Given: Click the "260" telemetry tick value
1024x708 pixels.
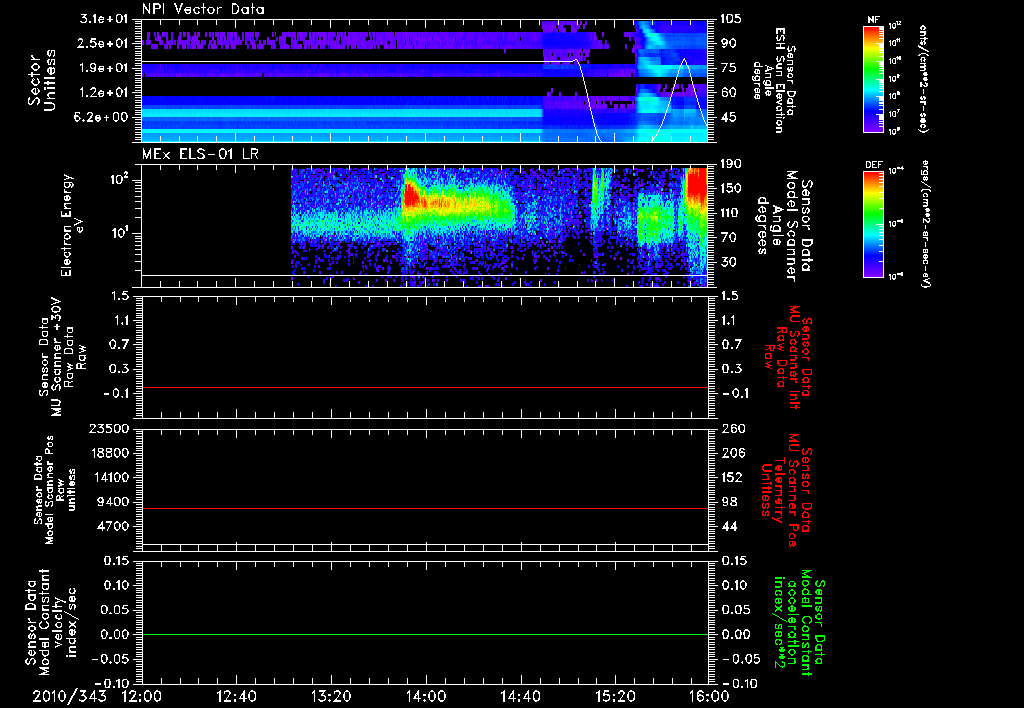Looking at the screenshot, I should [732, 428].
